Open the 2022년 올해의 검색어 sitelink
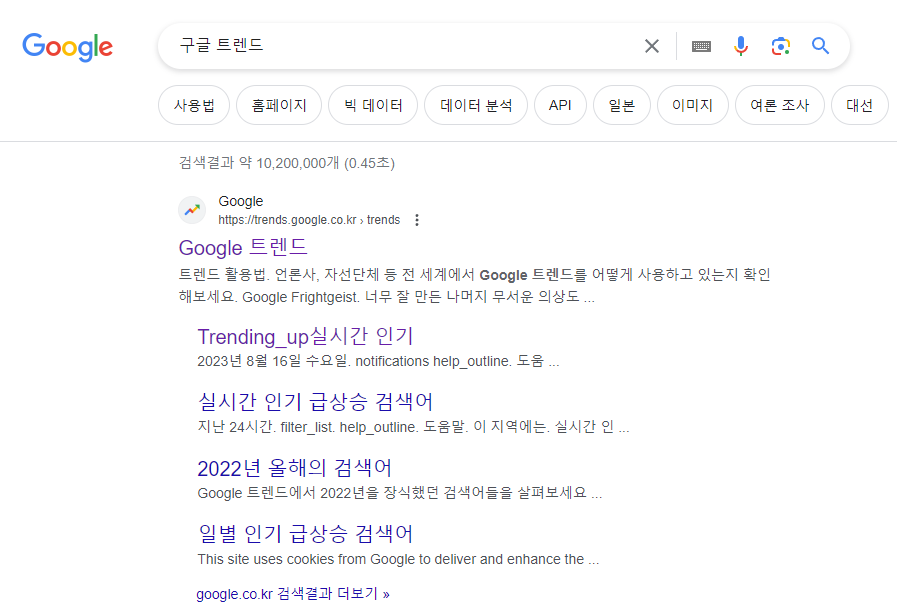 click(295, 468)
